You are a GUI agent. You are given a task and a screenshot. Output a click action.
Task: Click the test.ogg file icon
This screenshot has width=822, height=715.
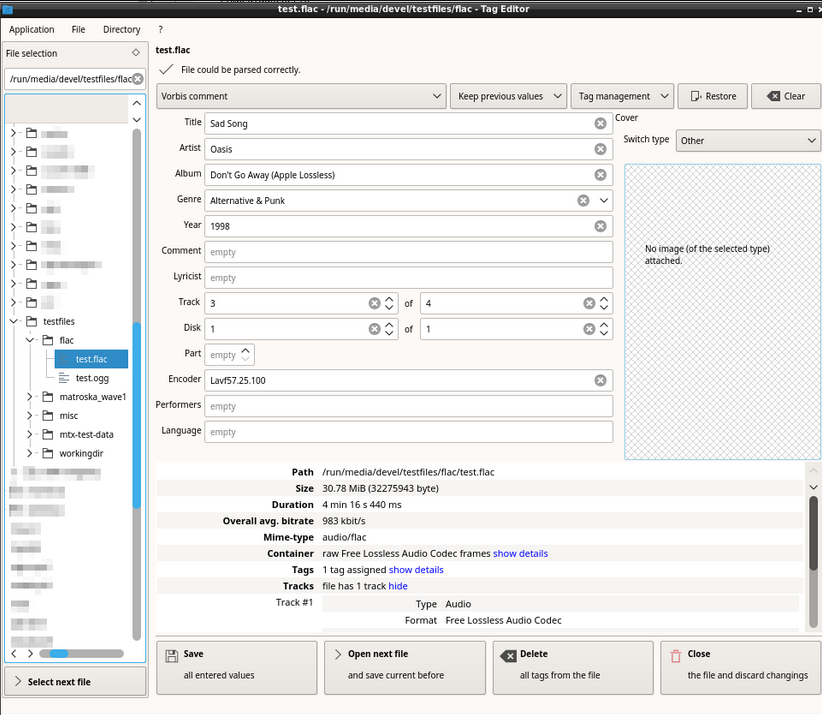click(x=63, y=377)
